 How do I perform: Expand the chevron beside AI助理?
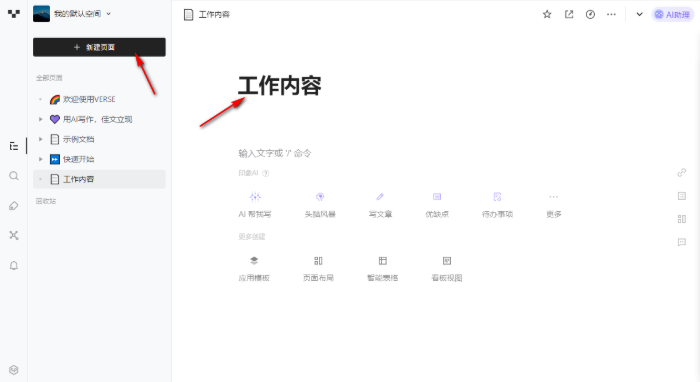point(639,14)
